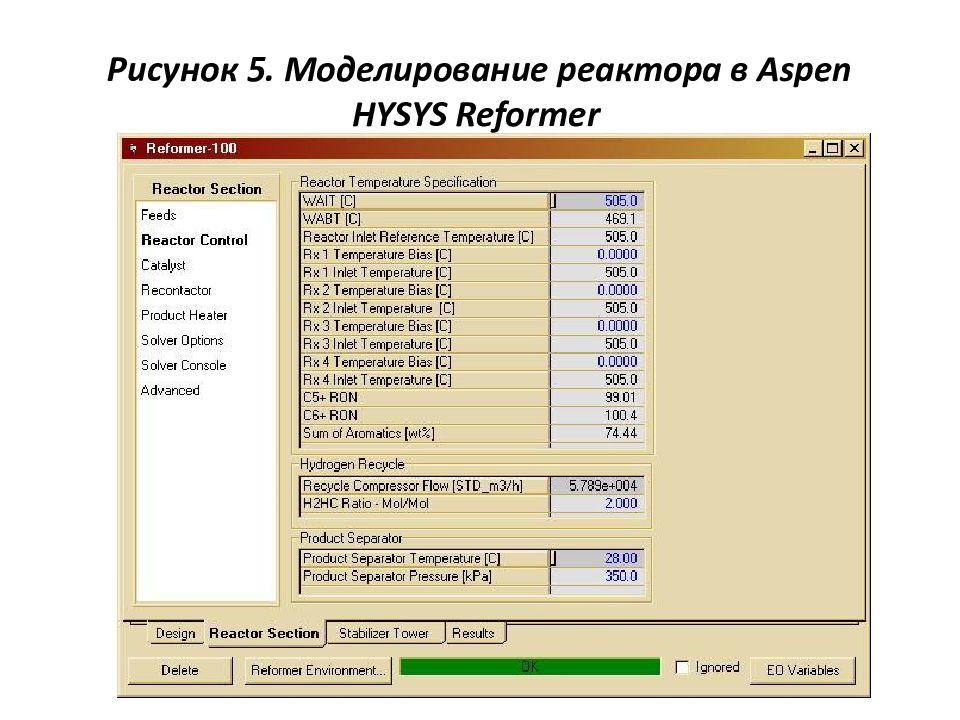Edit the Rx 2 Temperature Bias value

[x=597, y=290]
